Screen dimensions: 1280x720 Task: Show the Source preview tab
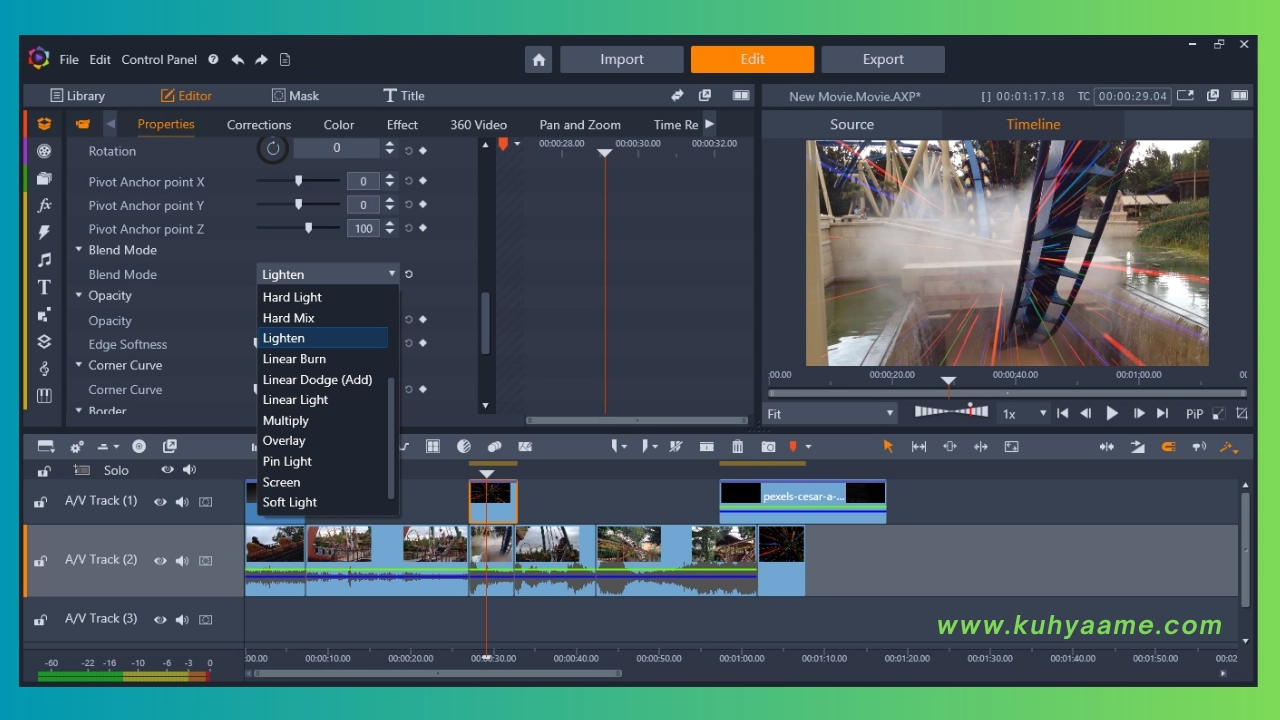pos(852,124)
